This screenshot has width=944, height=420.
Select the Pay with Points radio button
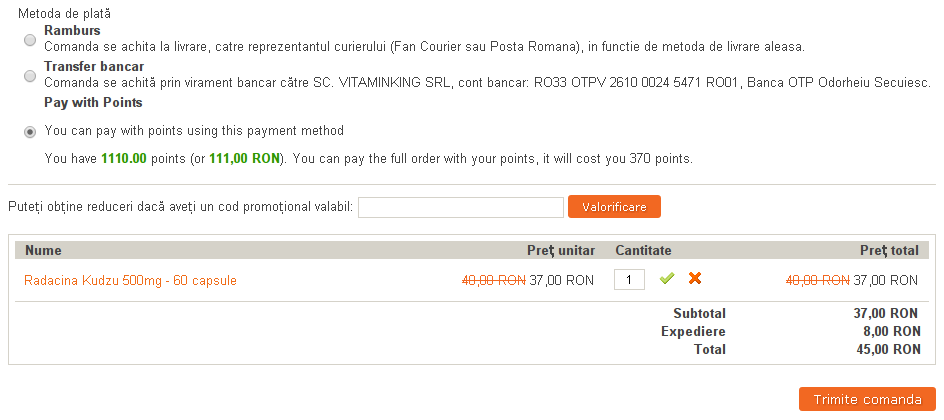click(30, 131)
